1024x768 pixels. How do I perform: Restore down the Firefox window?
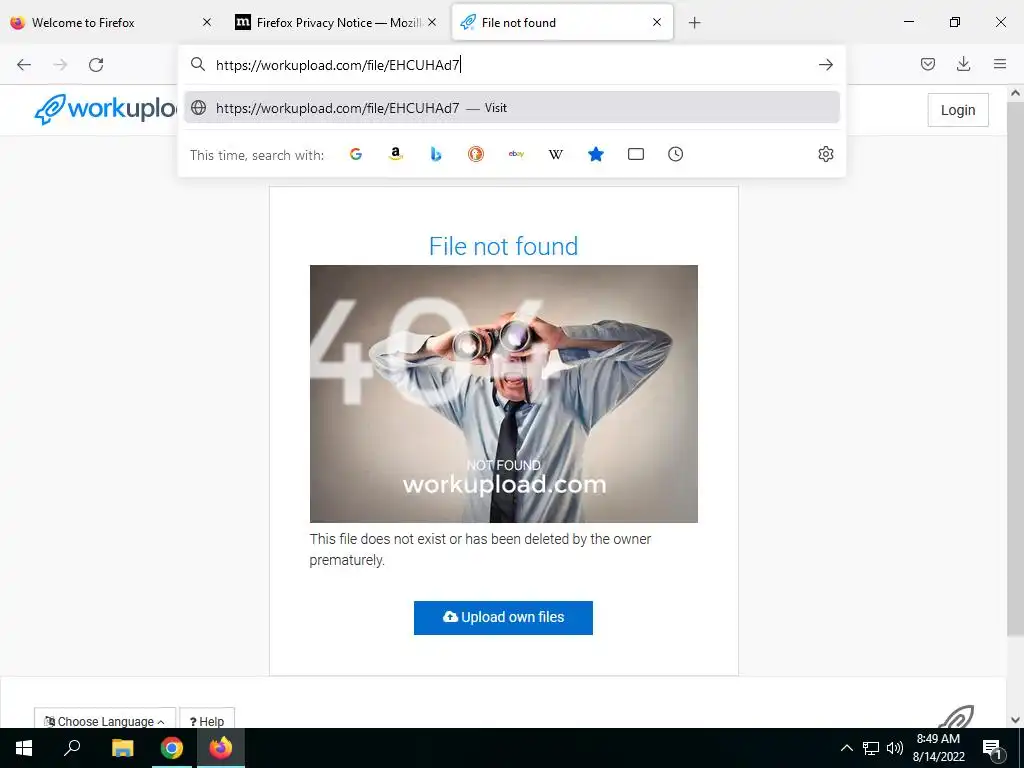(954, 22)
